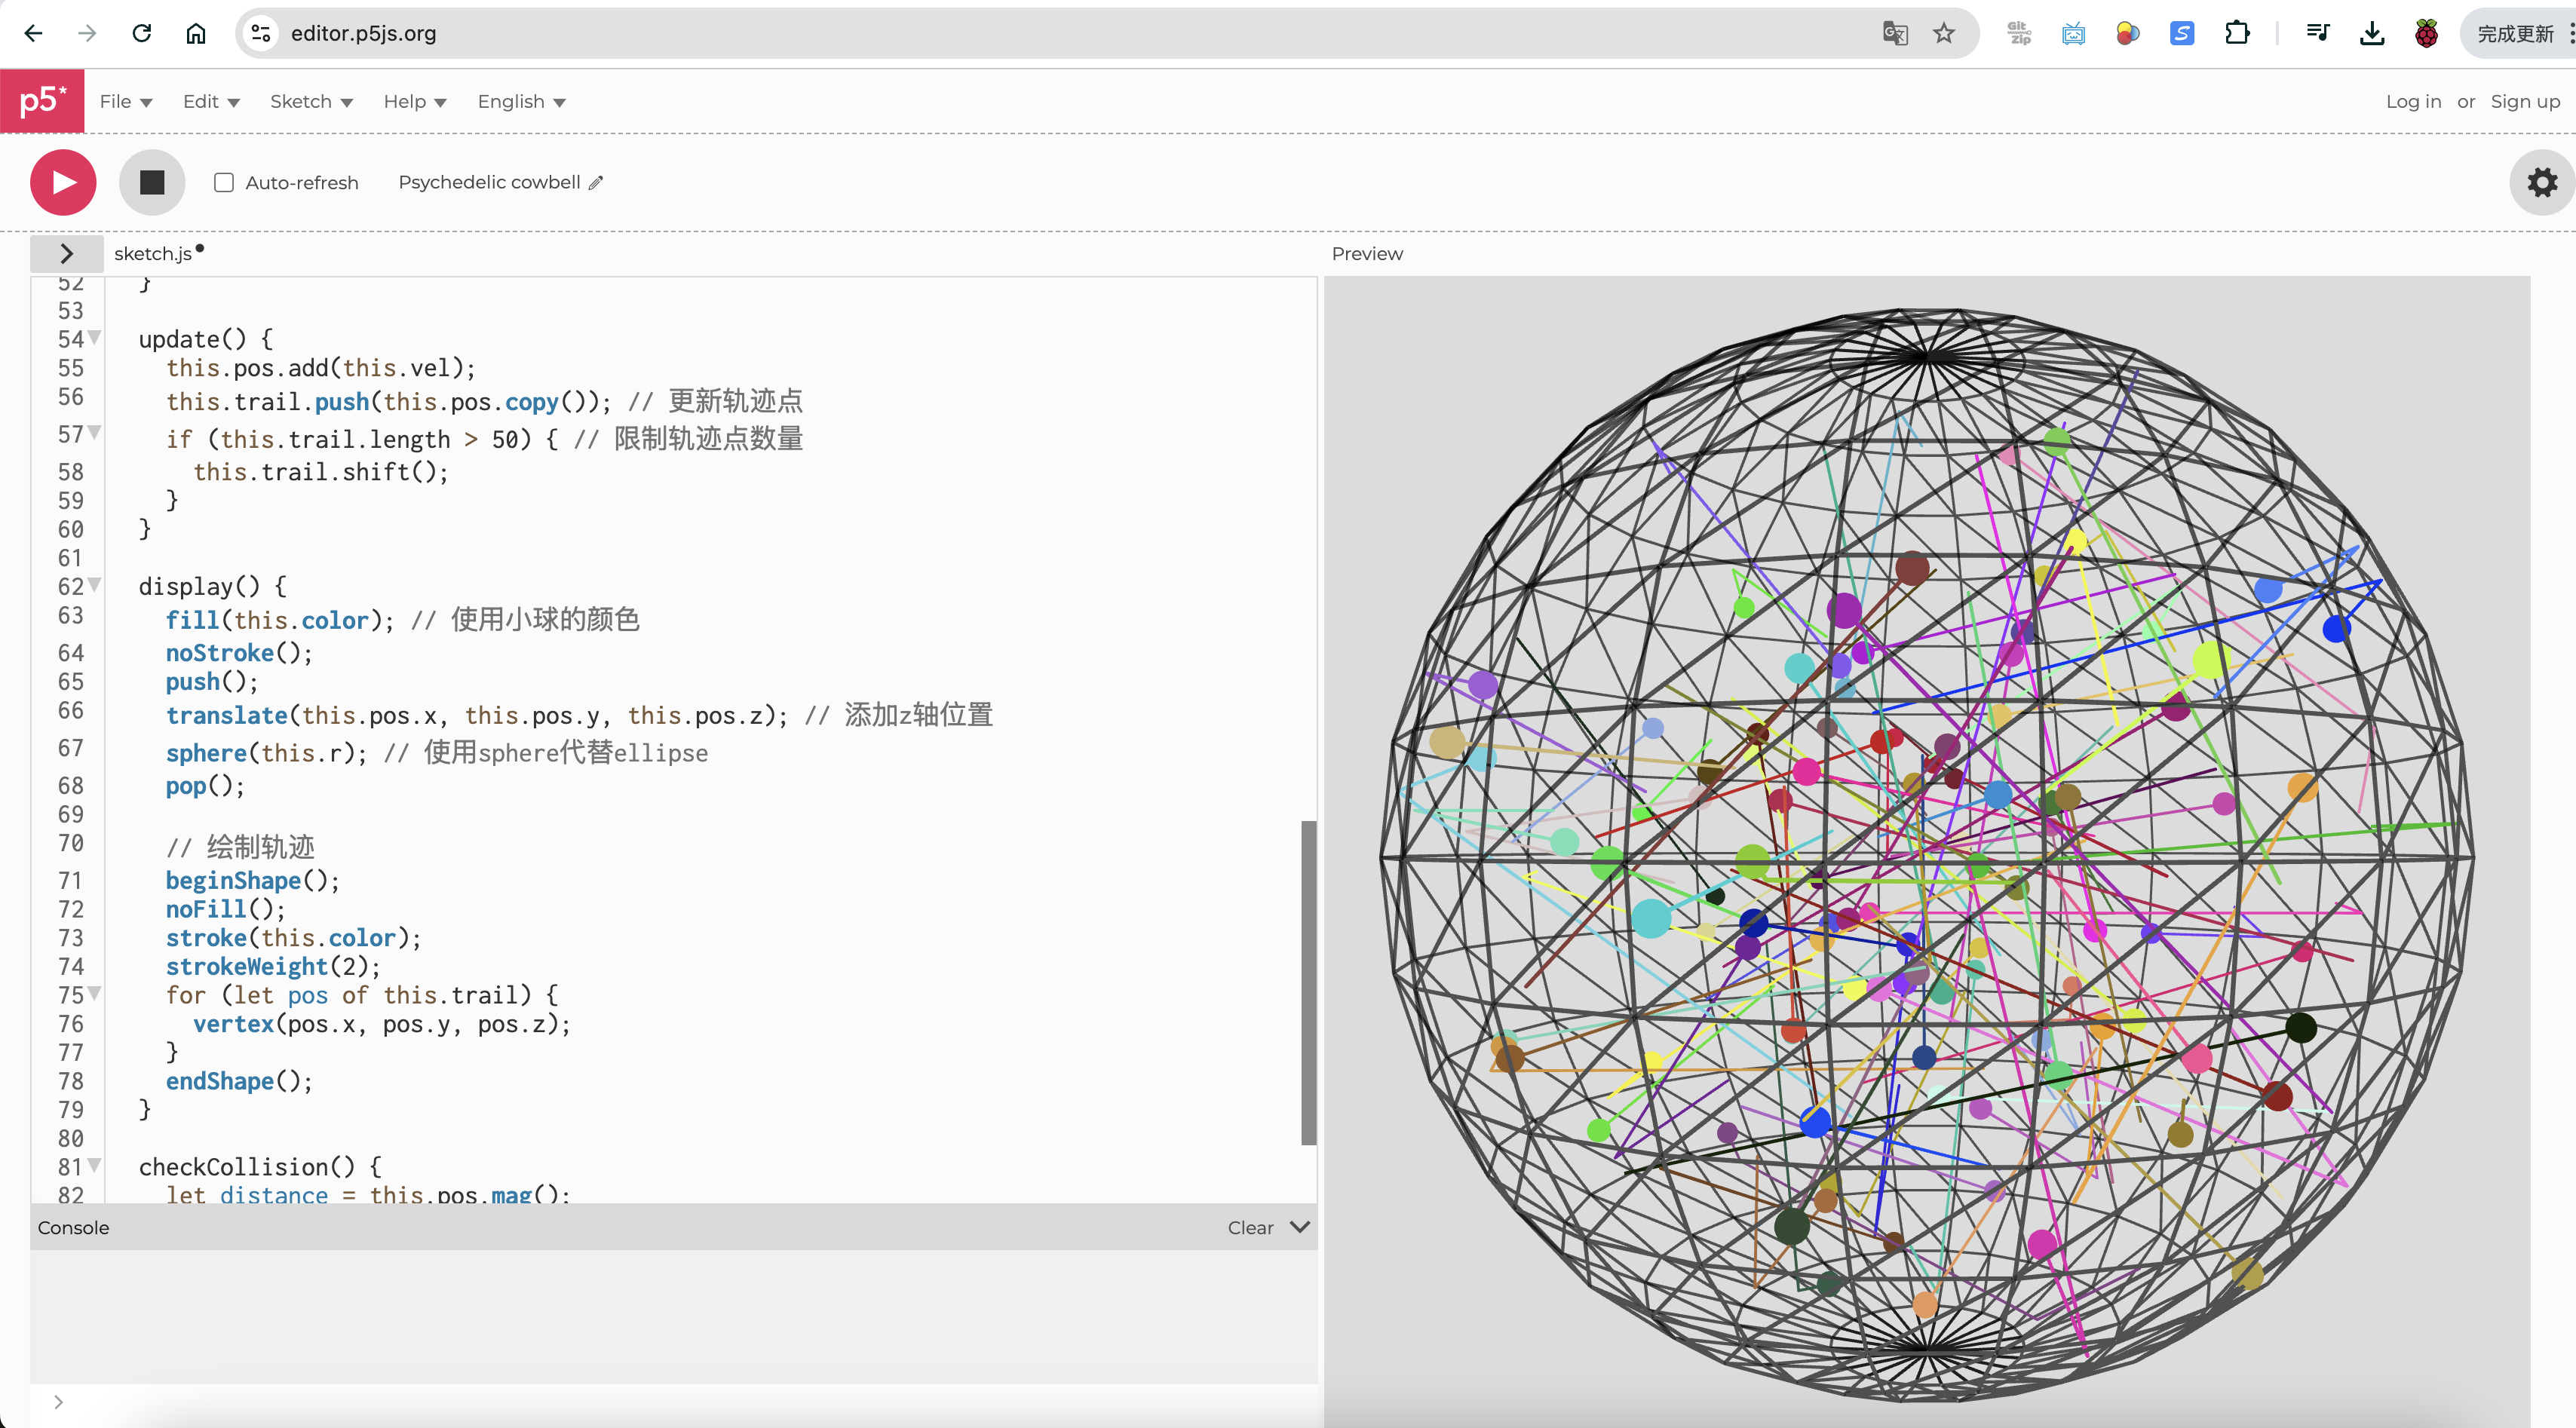Click the Raspberry Pi extension icon
This screenshot has height=1428, width=2576.
[x=2425, y=33]
